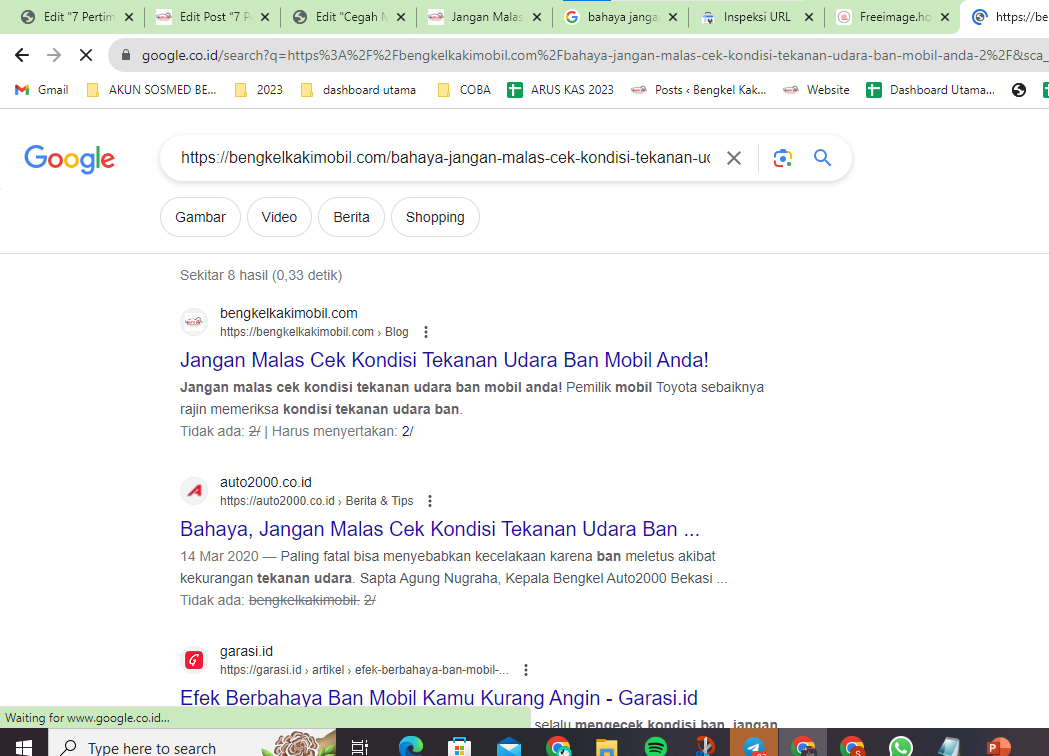The width and height of the screenshot is (1049, 756).
Task: Open options for bengkelkakimobil.com result
Action: (x=425, y=332)
